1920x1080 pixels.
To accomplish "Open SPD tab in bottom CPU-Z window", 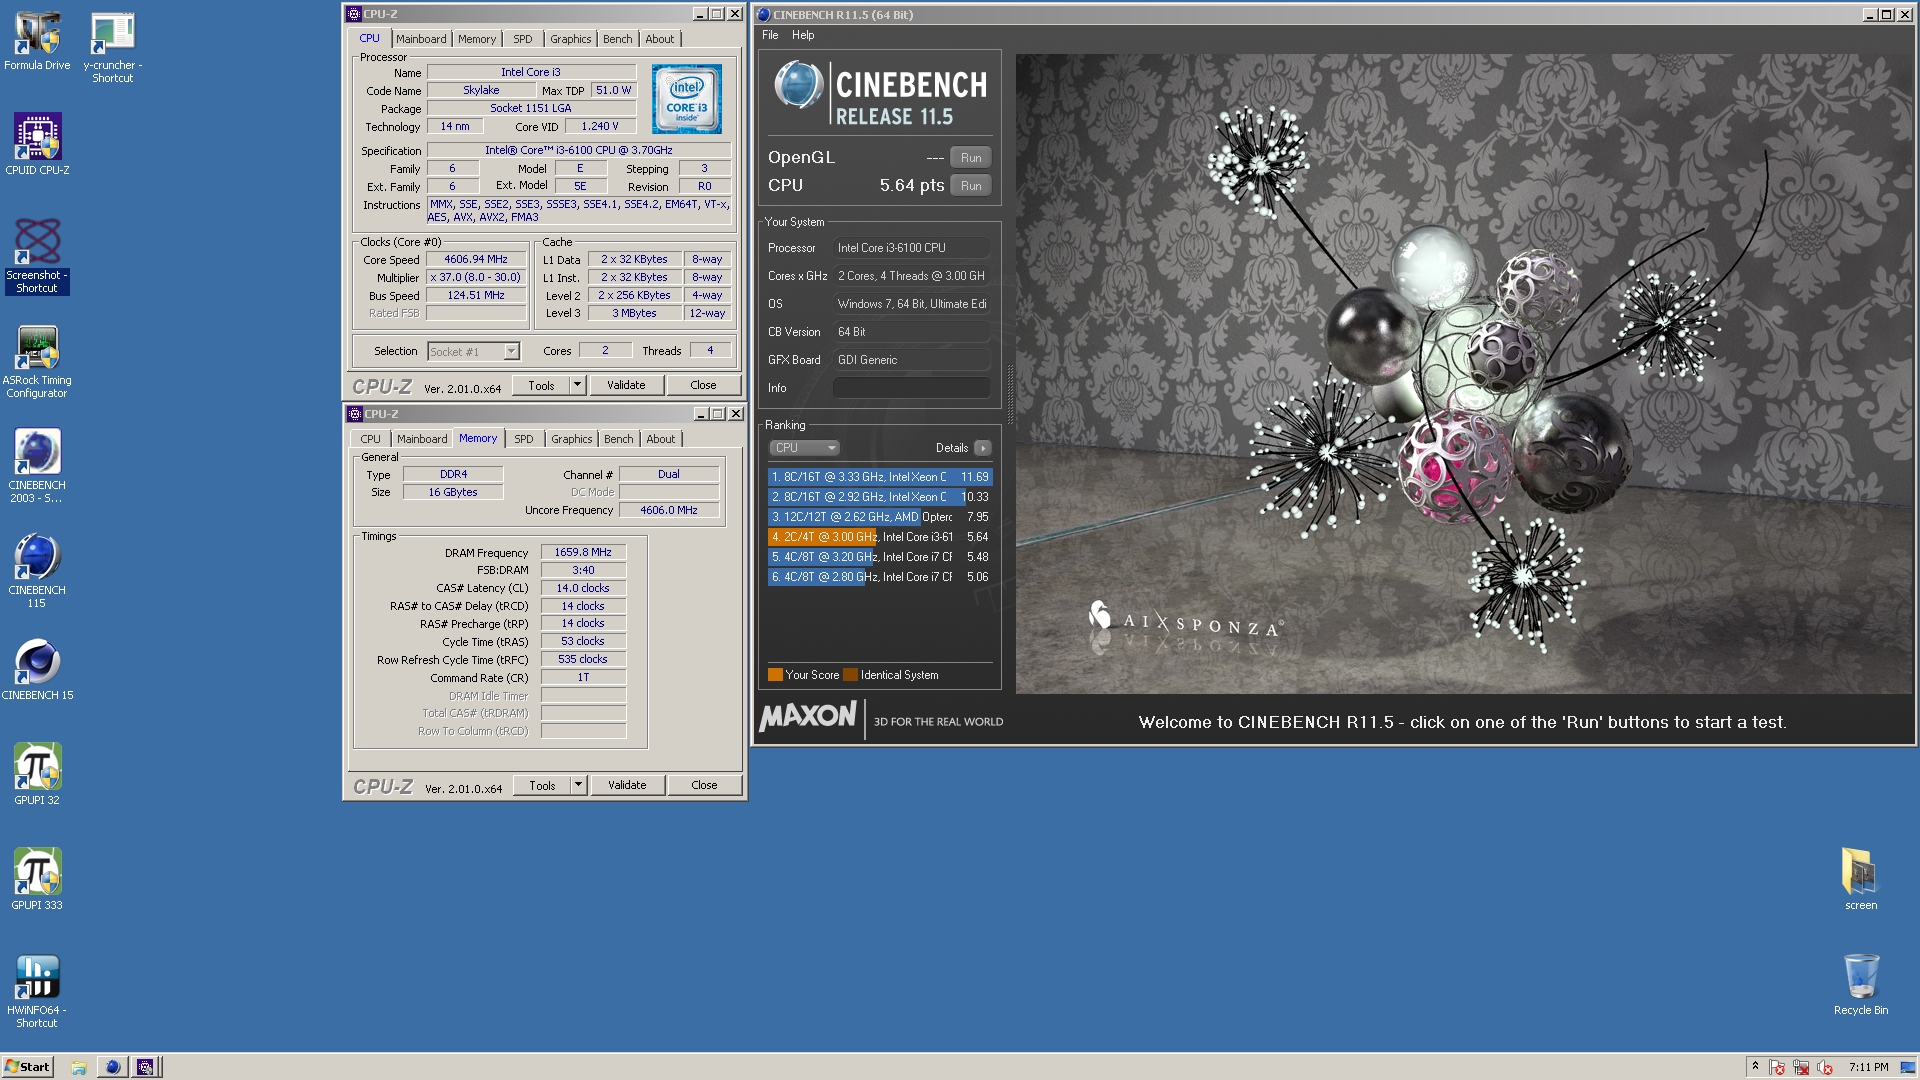I will click(x=524, y=439).
